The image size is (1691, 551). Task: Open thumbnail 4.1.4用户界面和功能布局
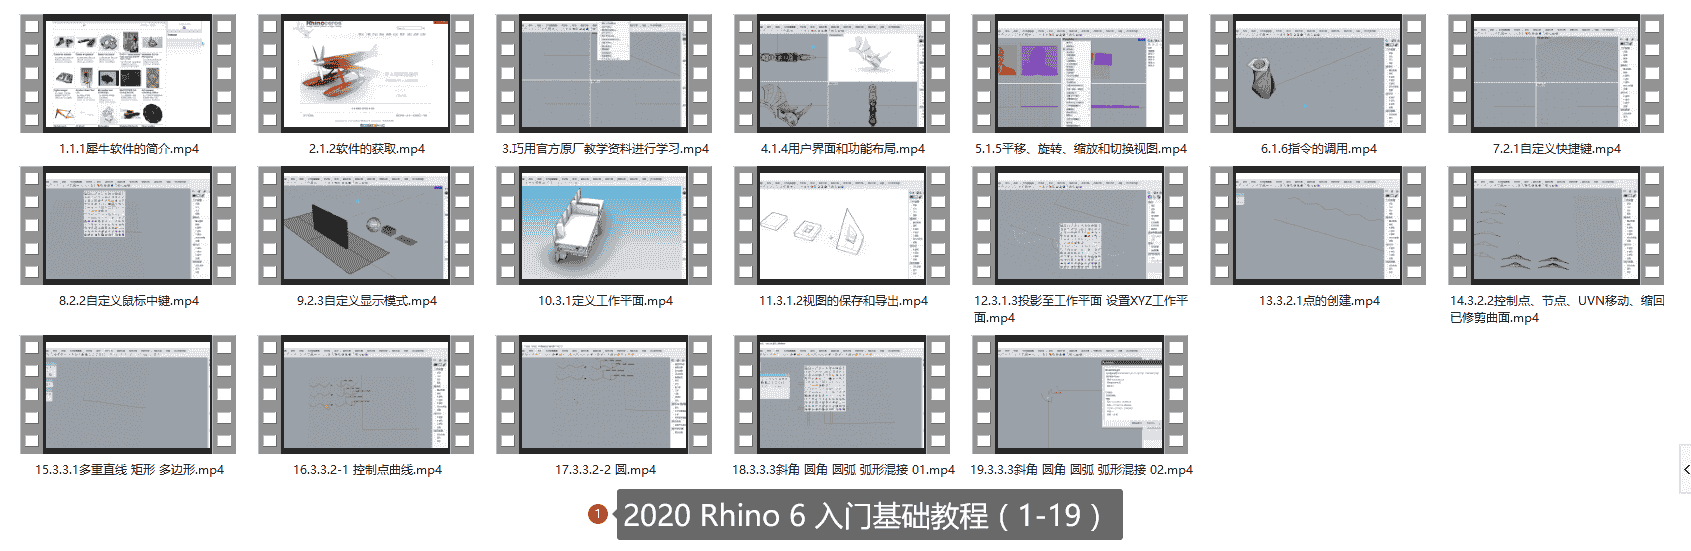pyautogui.click(x=842, y=73)
